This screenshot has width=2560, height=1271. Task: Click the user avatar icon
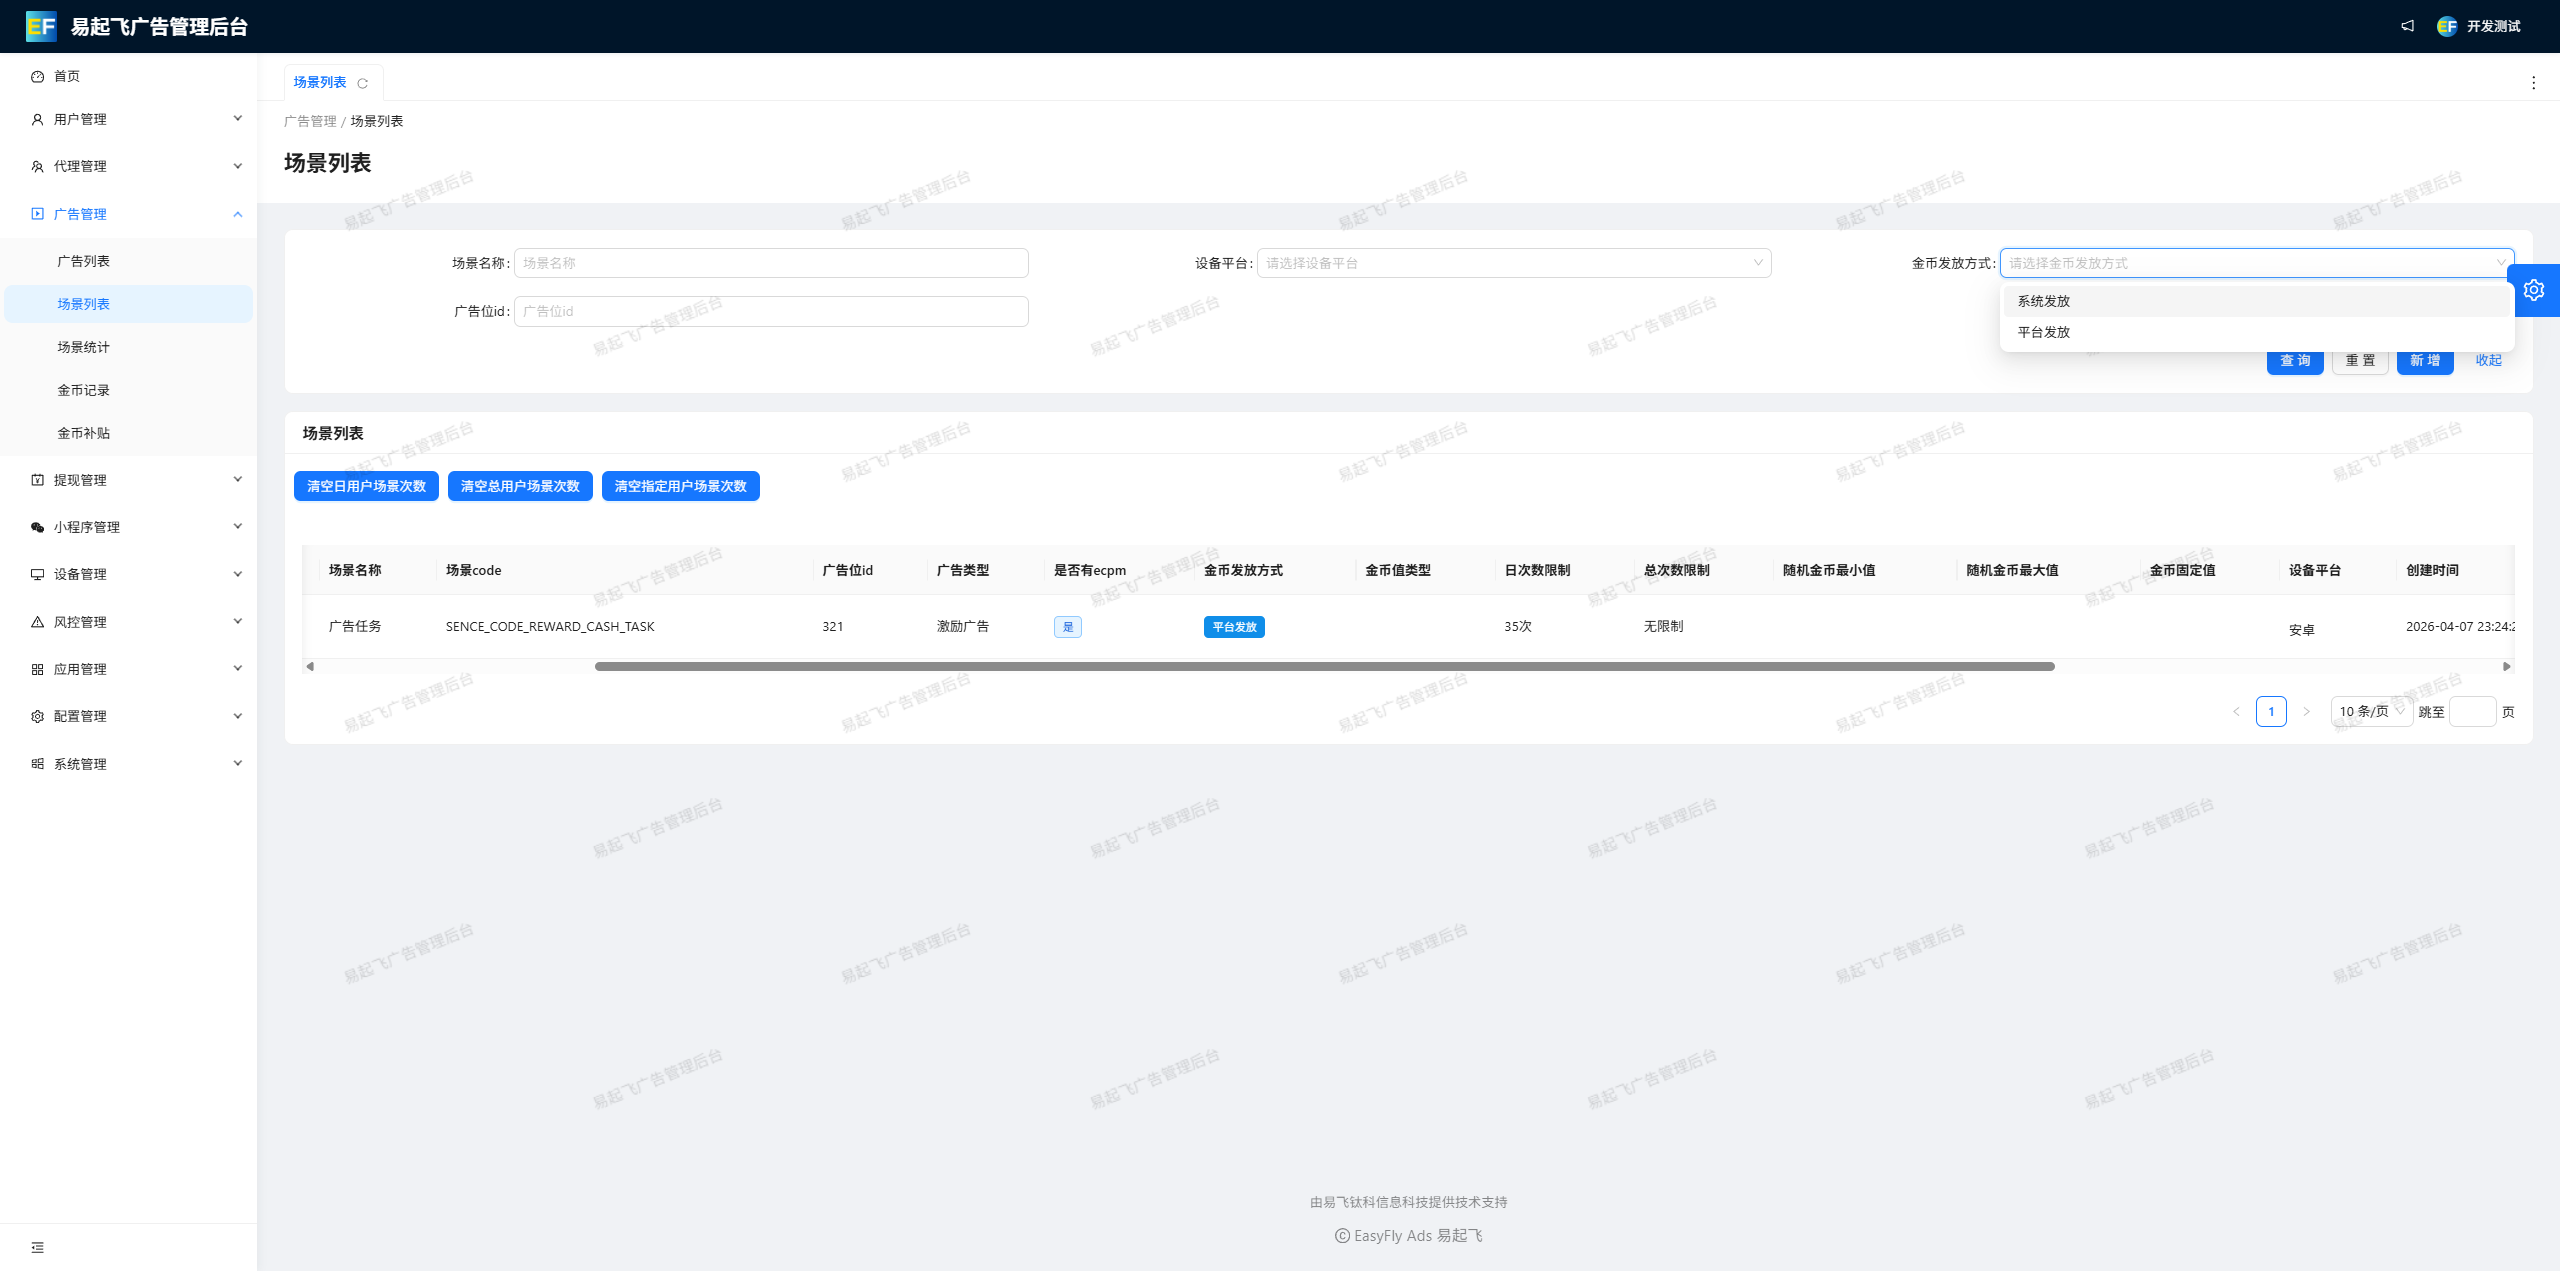(2446, 26)
